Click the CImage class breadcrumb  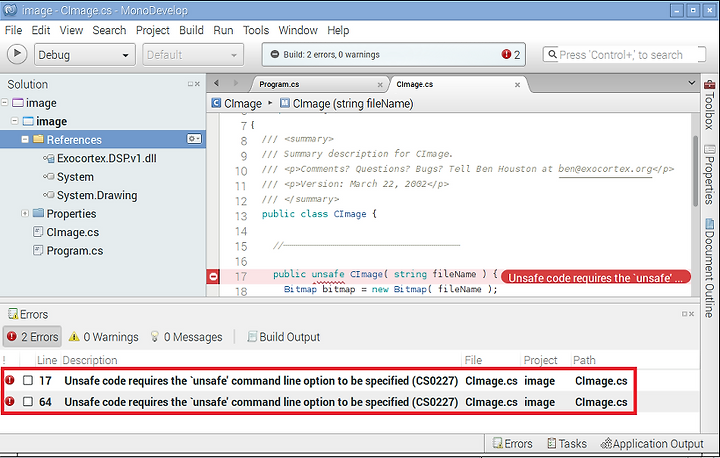pyautogui.click(x=236, y=103)
